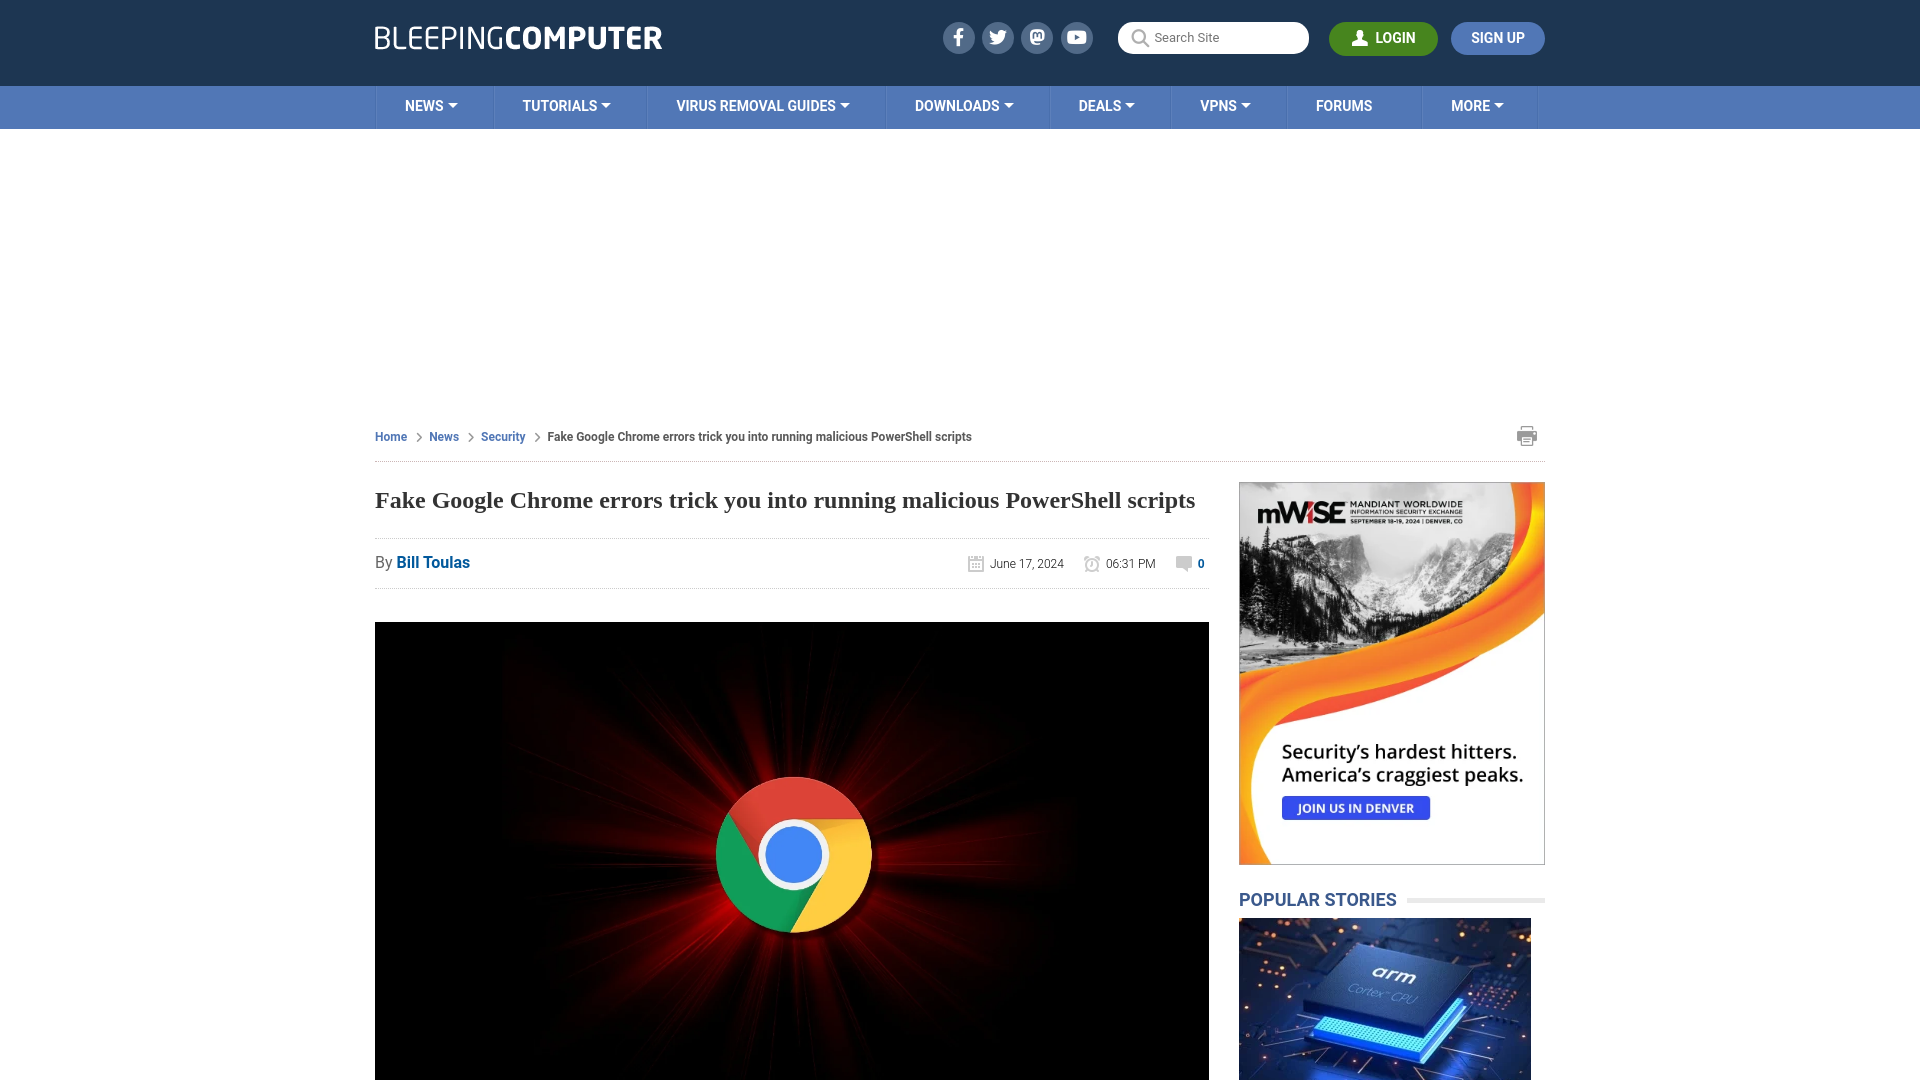
Task: Select the DEALS menu tab
Action: click(1106, 105)
